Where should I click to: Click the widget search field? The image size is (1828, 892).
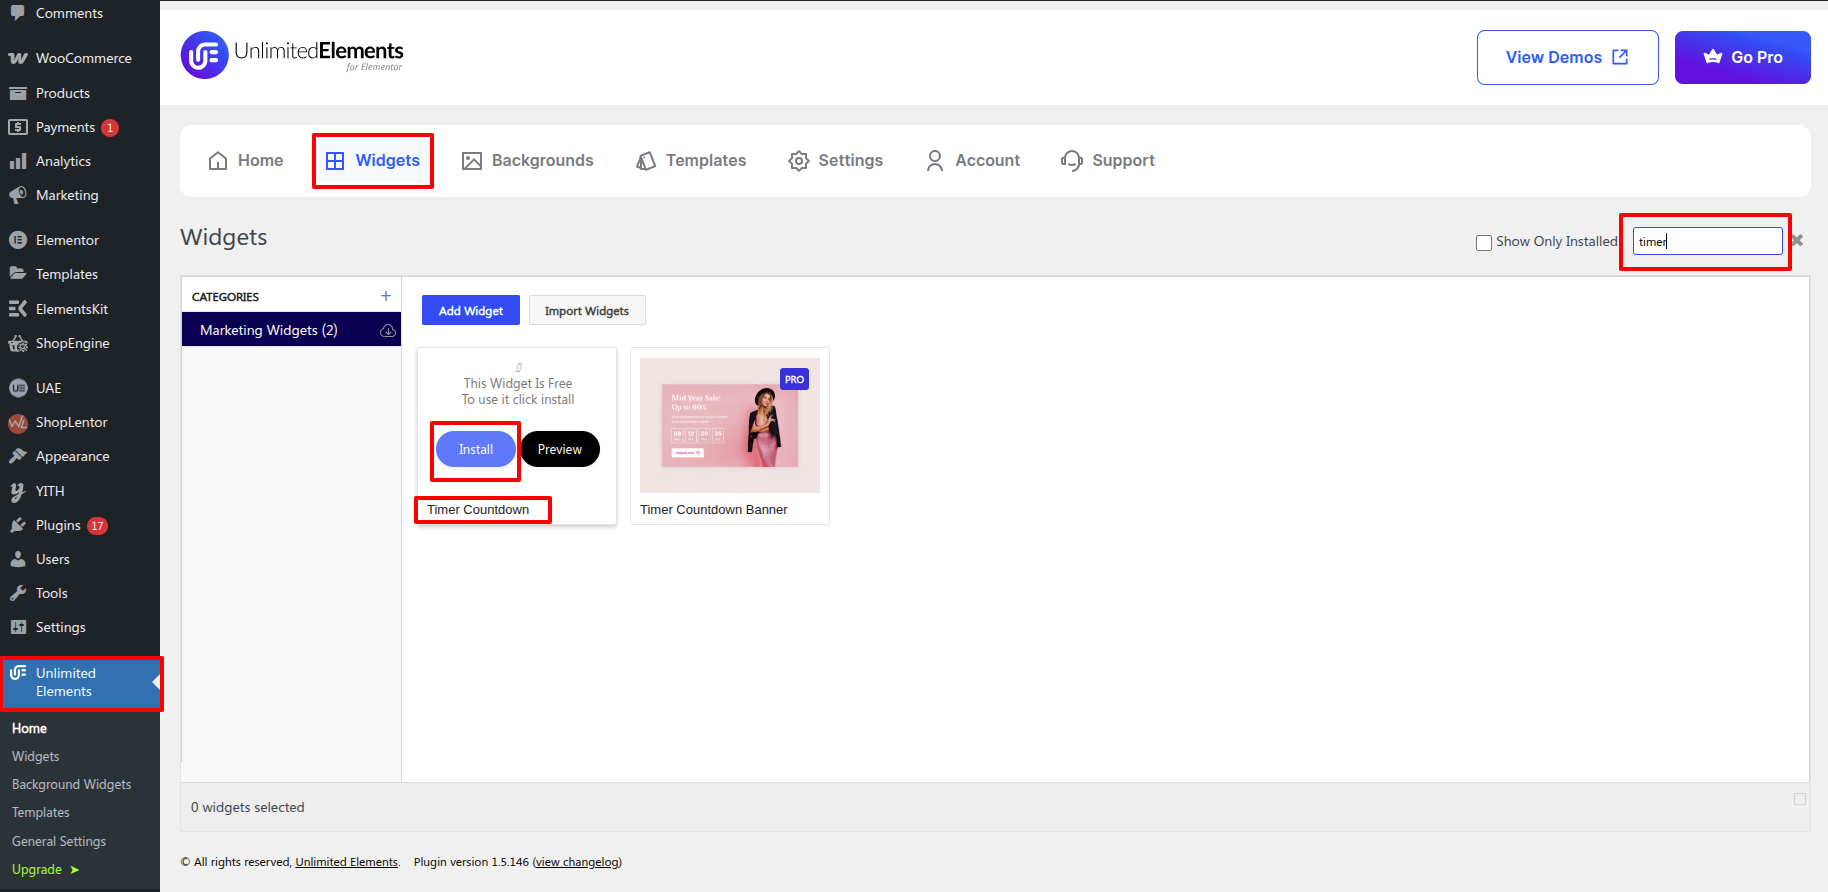pos(1707,241)
